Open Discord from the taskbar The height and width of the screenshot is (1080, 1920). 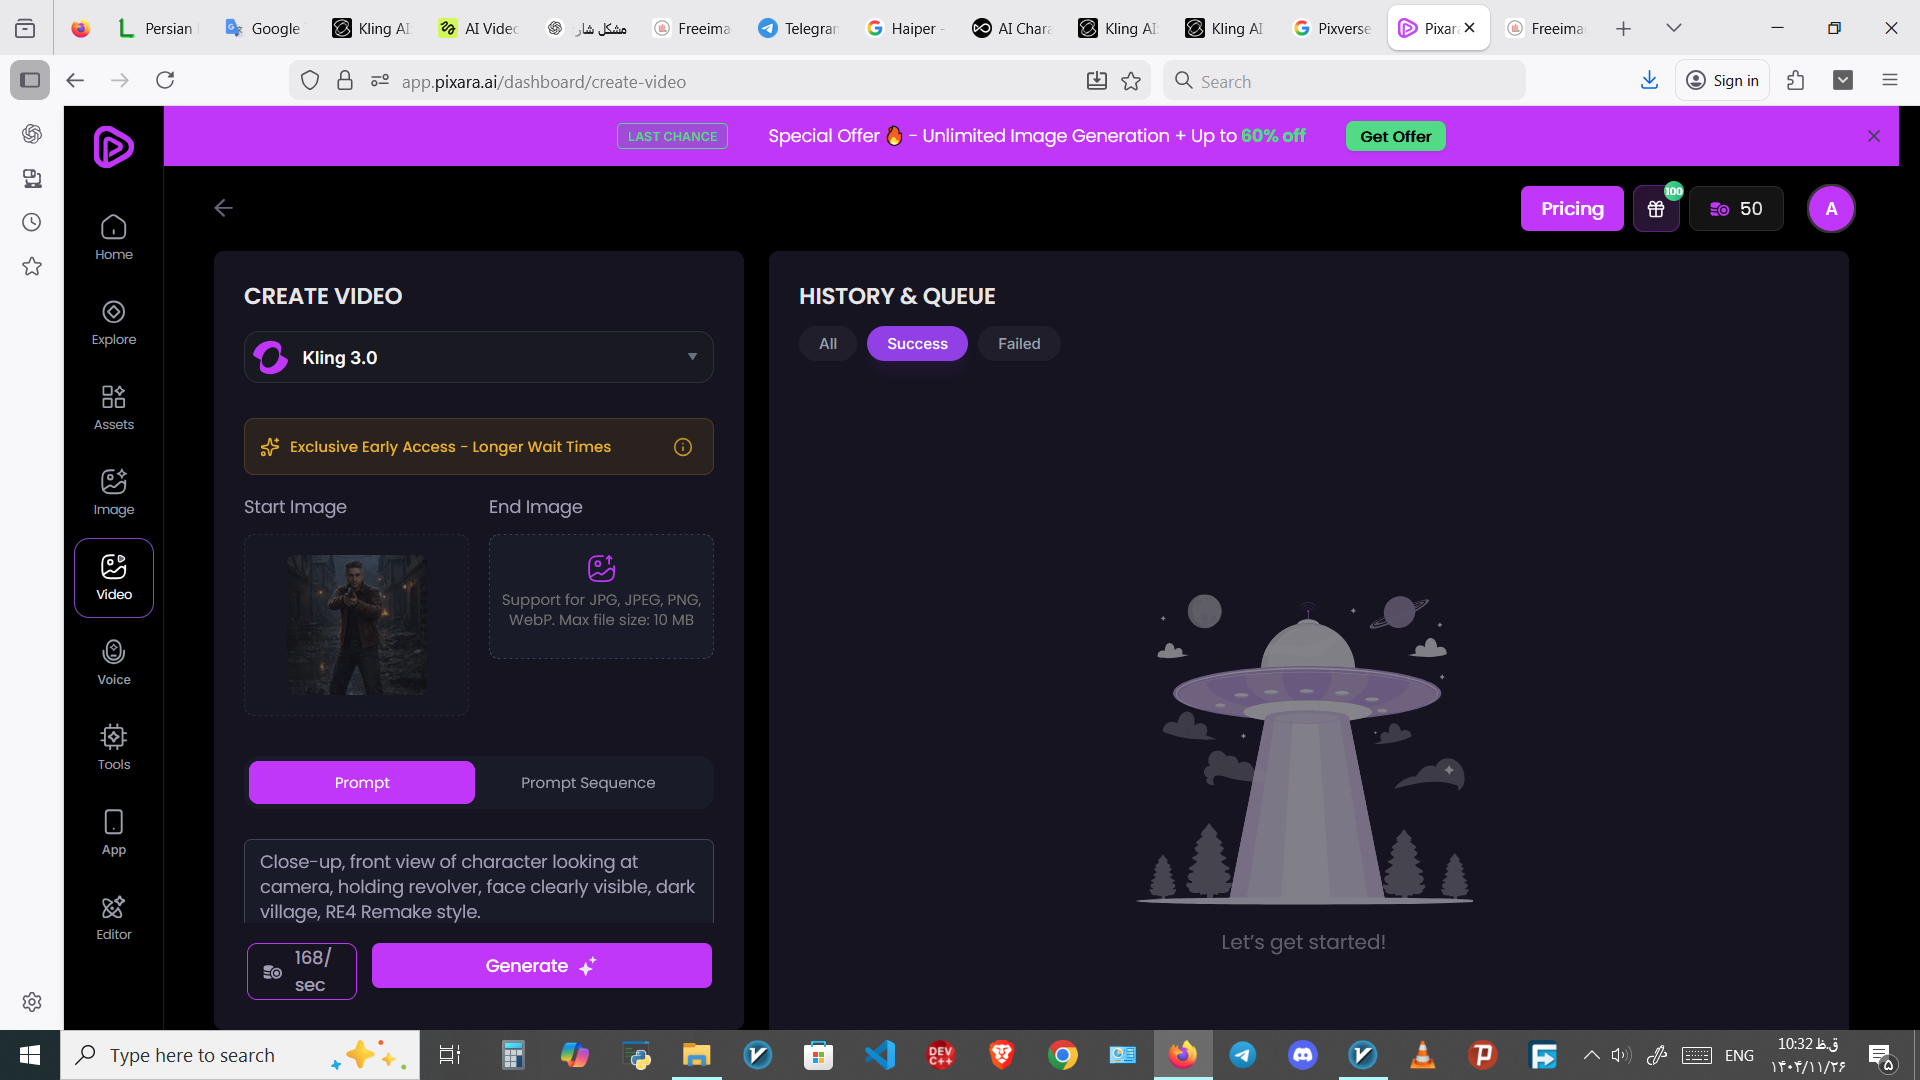(x=1302, y=1055)
